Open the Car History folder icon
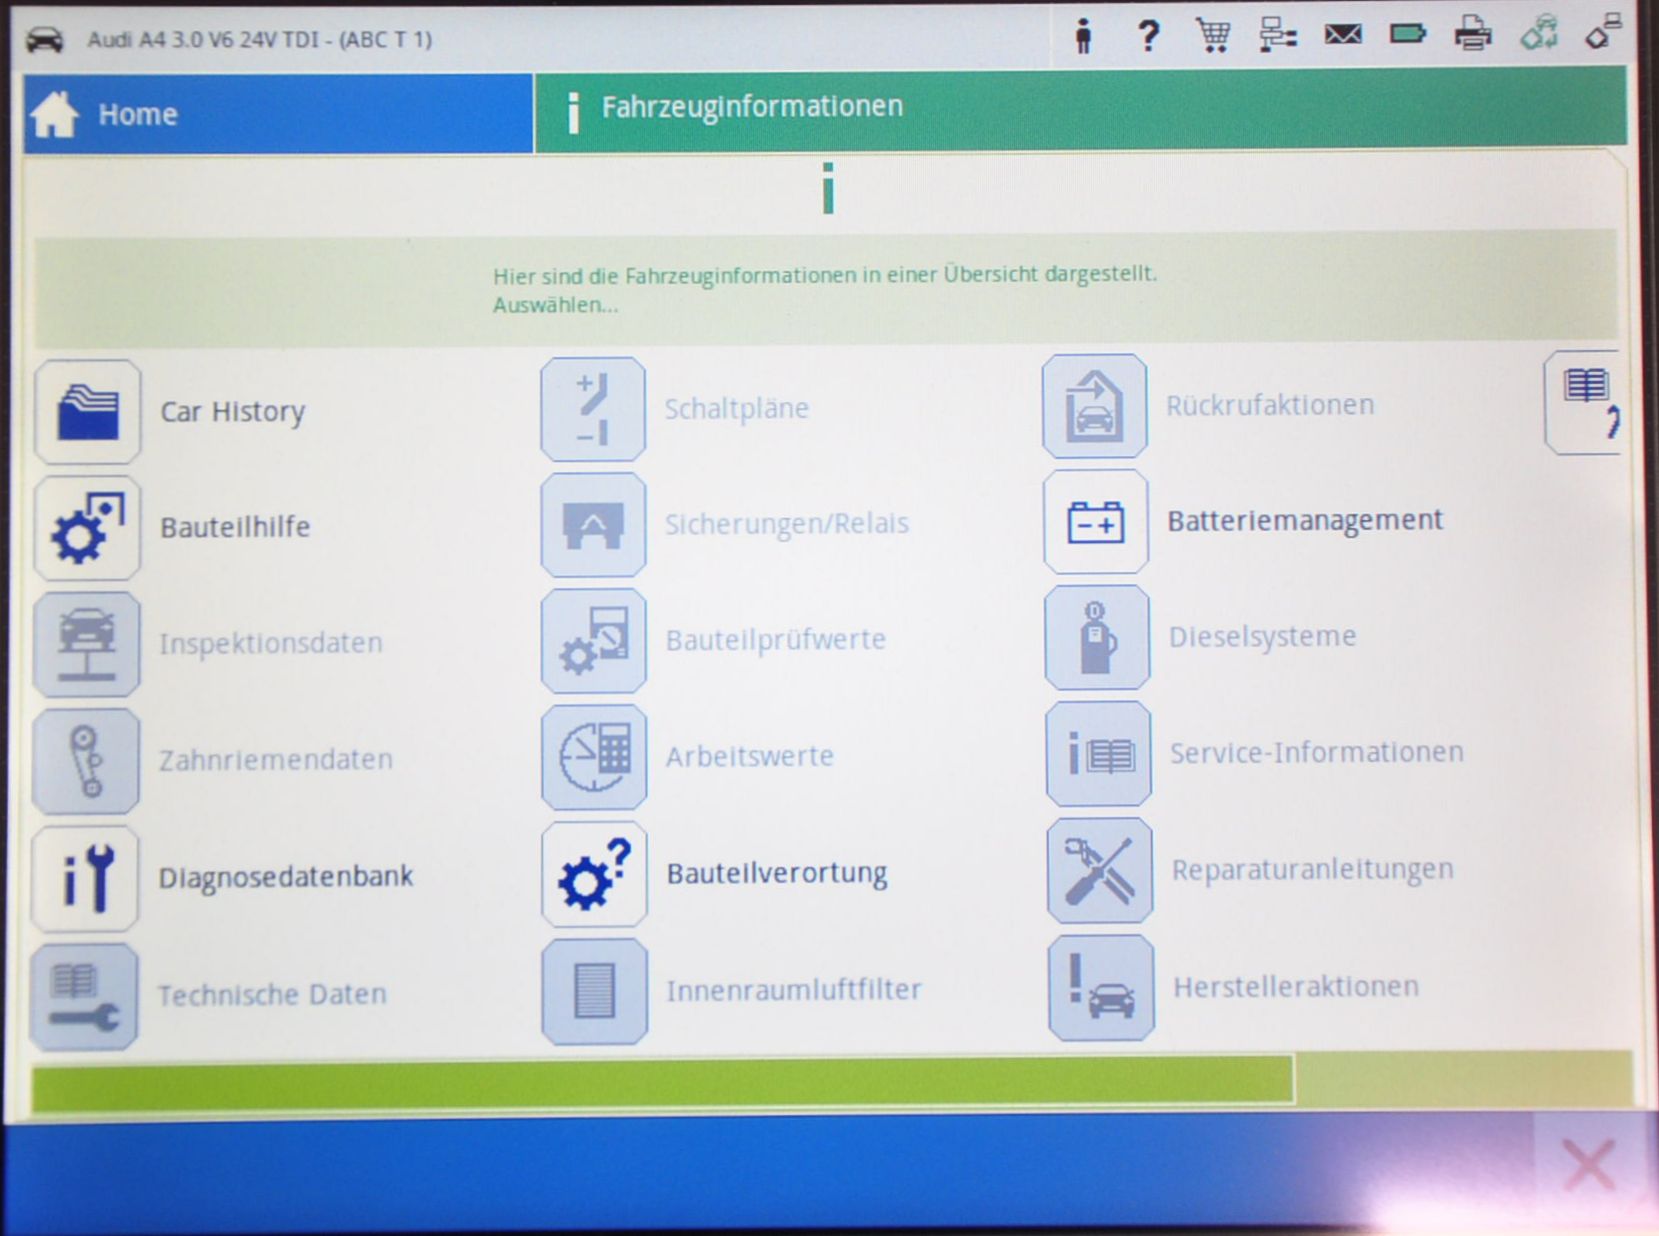This screenshot has width=1659, height=1236. coord(87,412)
